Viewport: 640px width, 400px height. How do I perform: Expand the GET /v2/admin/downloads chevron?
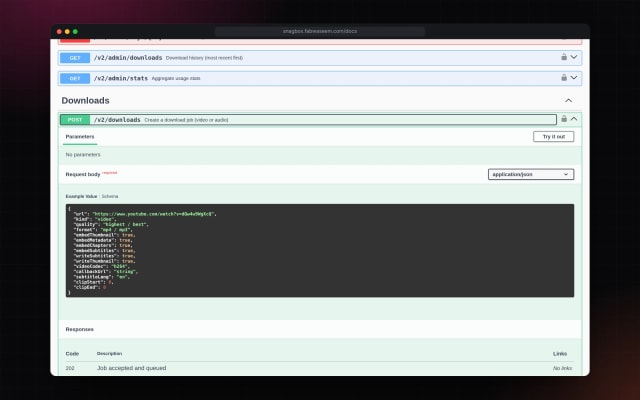coord(574,57)
